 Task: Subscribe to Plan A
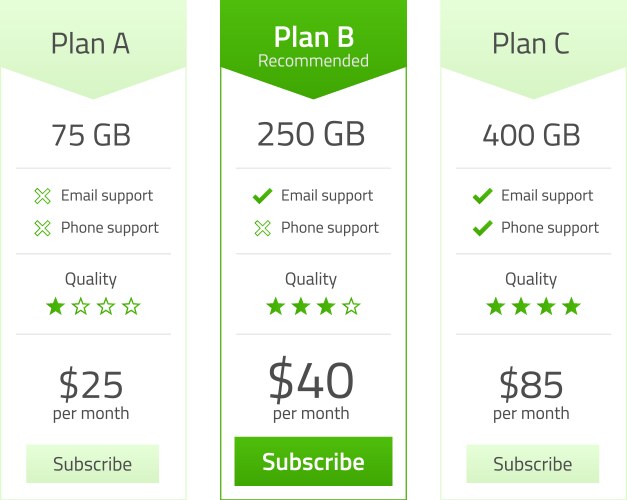[x=92, y=464]
